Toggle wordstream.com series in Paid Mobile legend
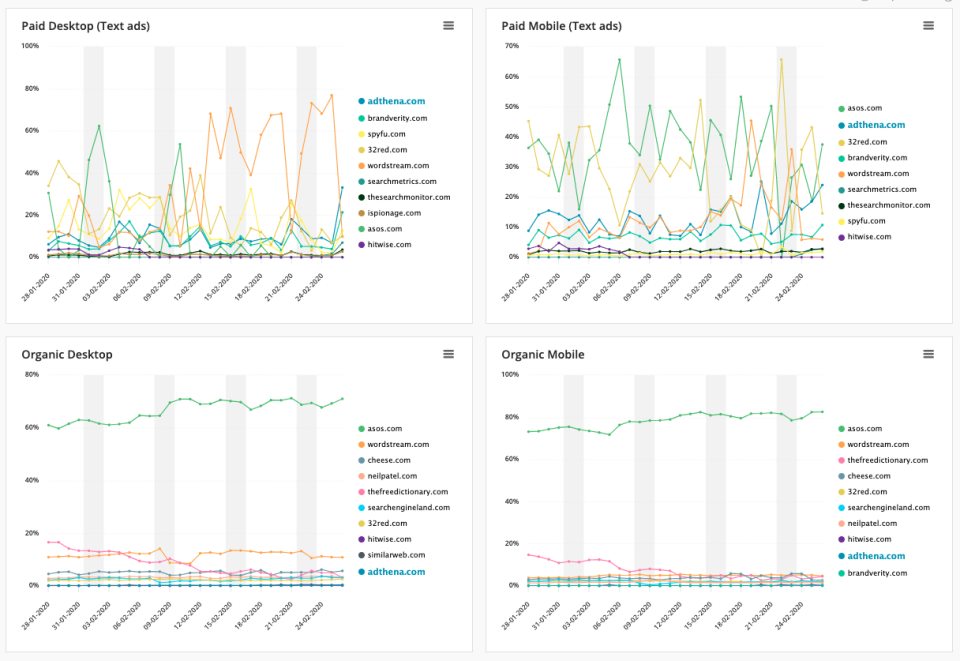This screenshot has width=960, height=661. (874, 174)
